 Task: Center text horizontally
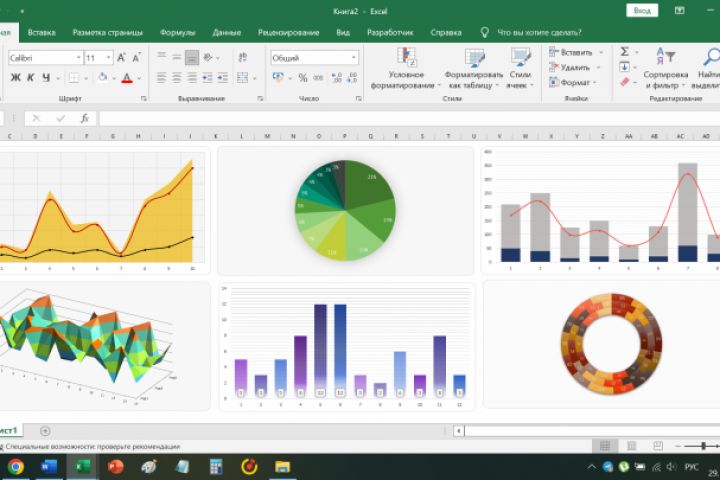coord(177,78)
